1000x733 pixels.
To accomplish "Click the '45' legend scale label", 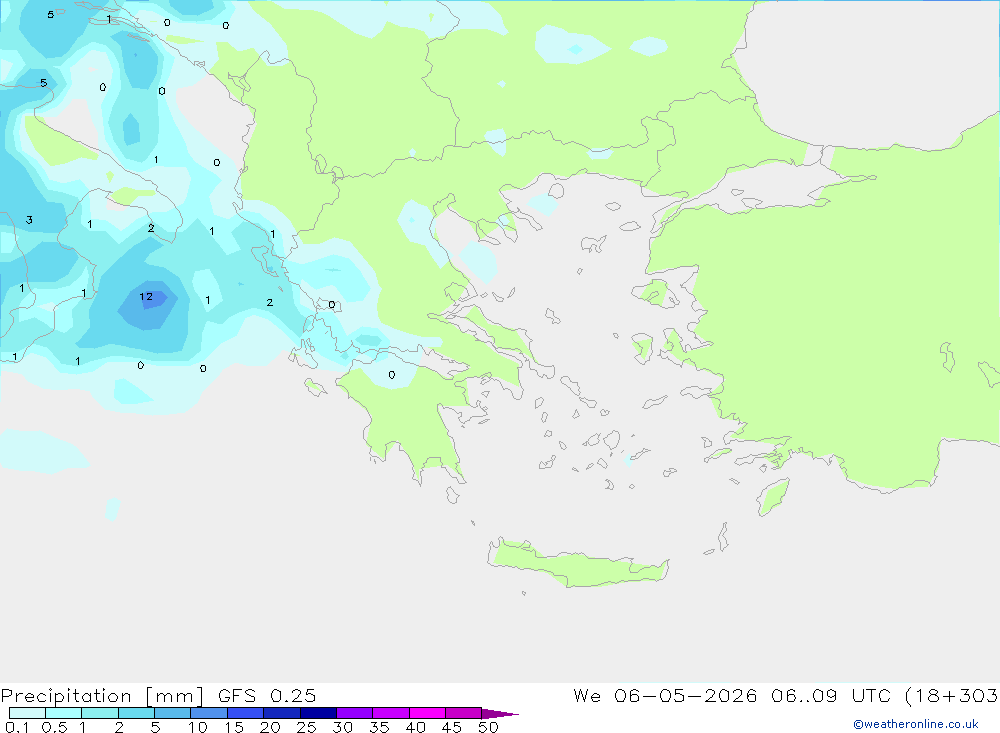I will click(452, 727).
